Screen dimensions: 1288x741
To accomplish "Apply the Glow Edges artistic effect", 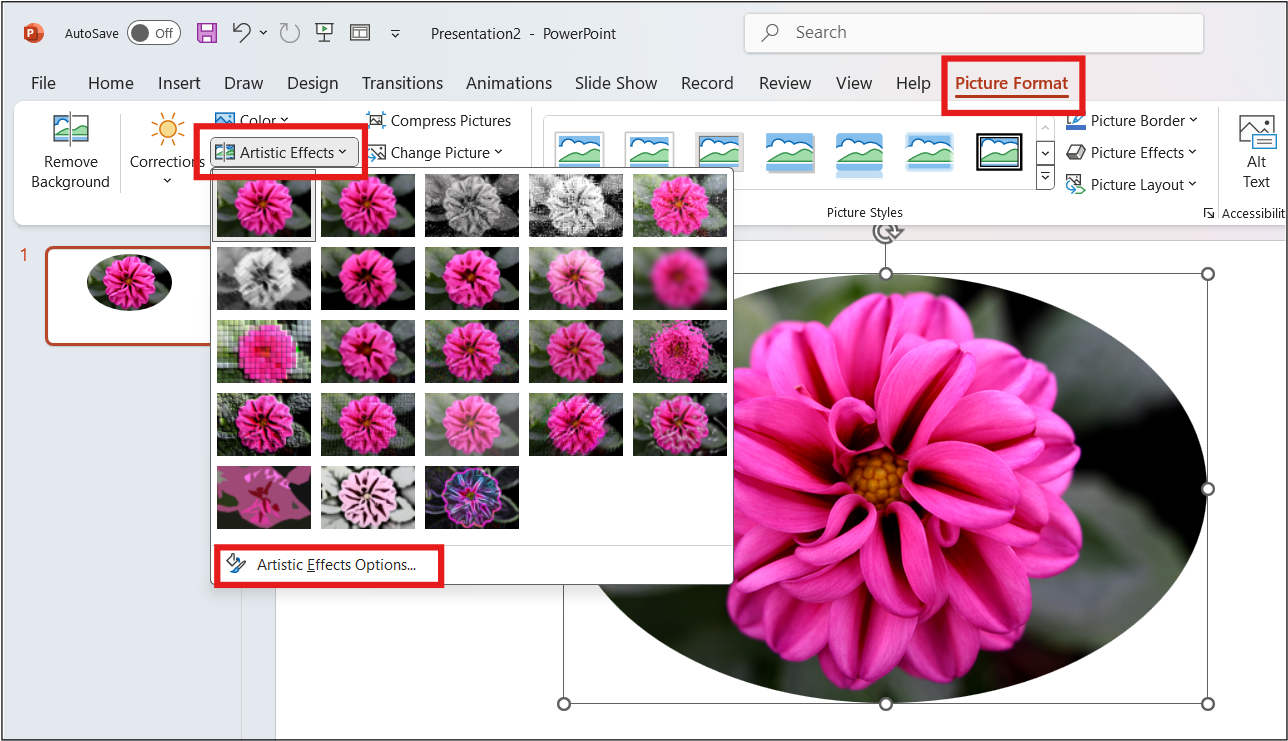I will tap(472, 497).
